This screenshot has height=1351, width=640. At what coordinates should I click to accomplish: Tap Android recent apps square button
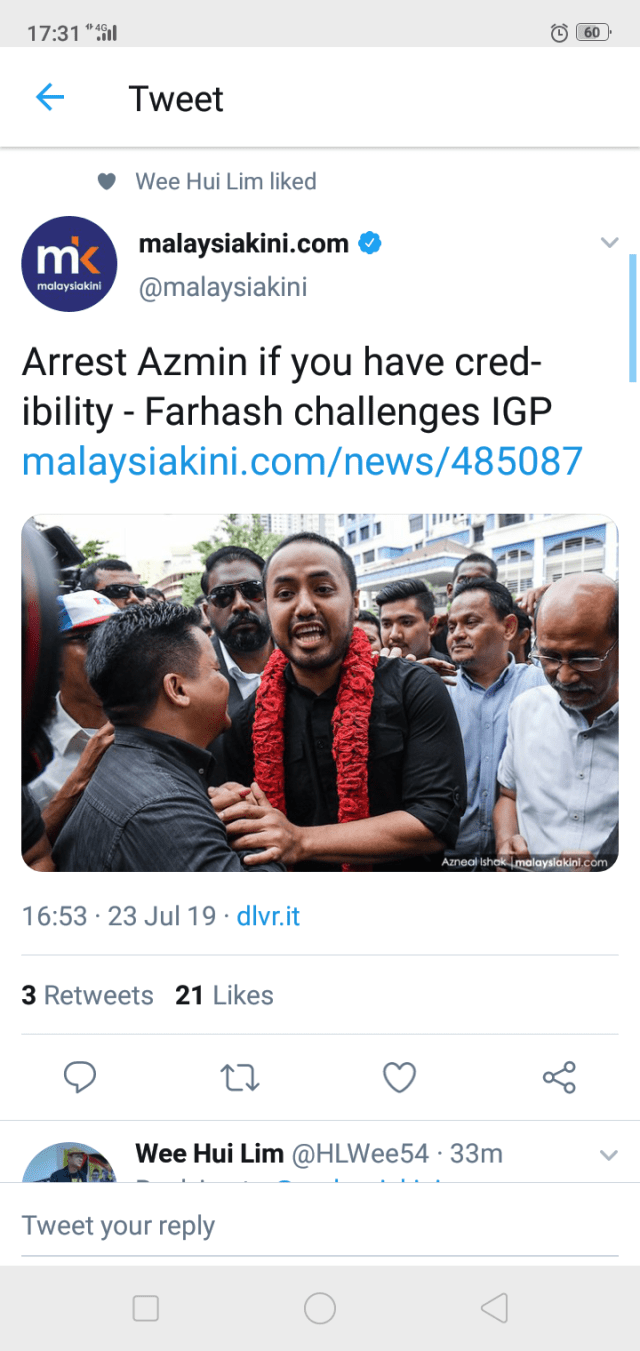[x=146, y=1308]
